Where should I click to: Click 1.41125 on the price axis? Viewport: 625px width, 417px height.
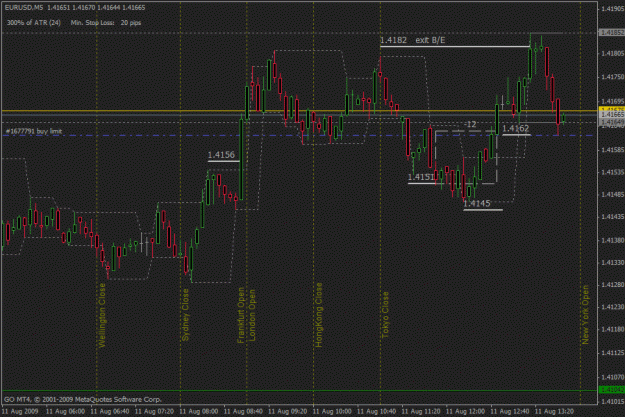613,353
